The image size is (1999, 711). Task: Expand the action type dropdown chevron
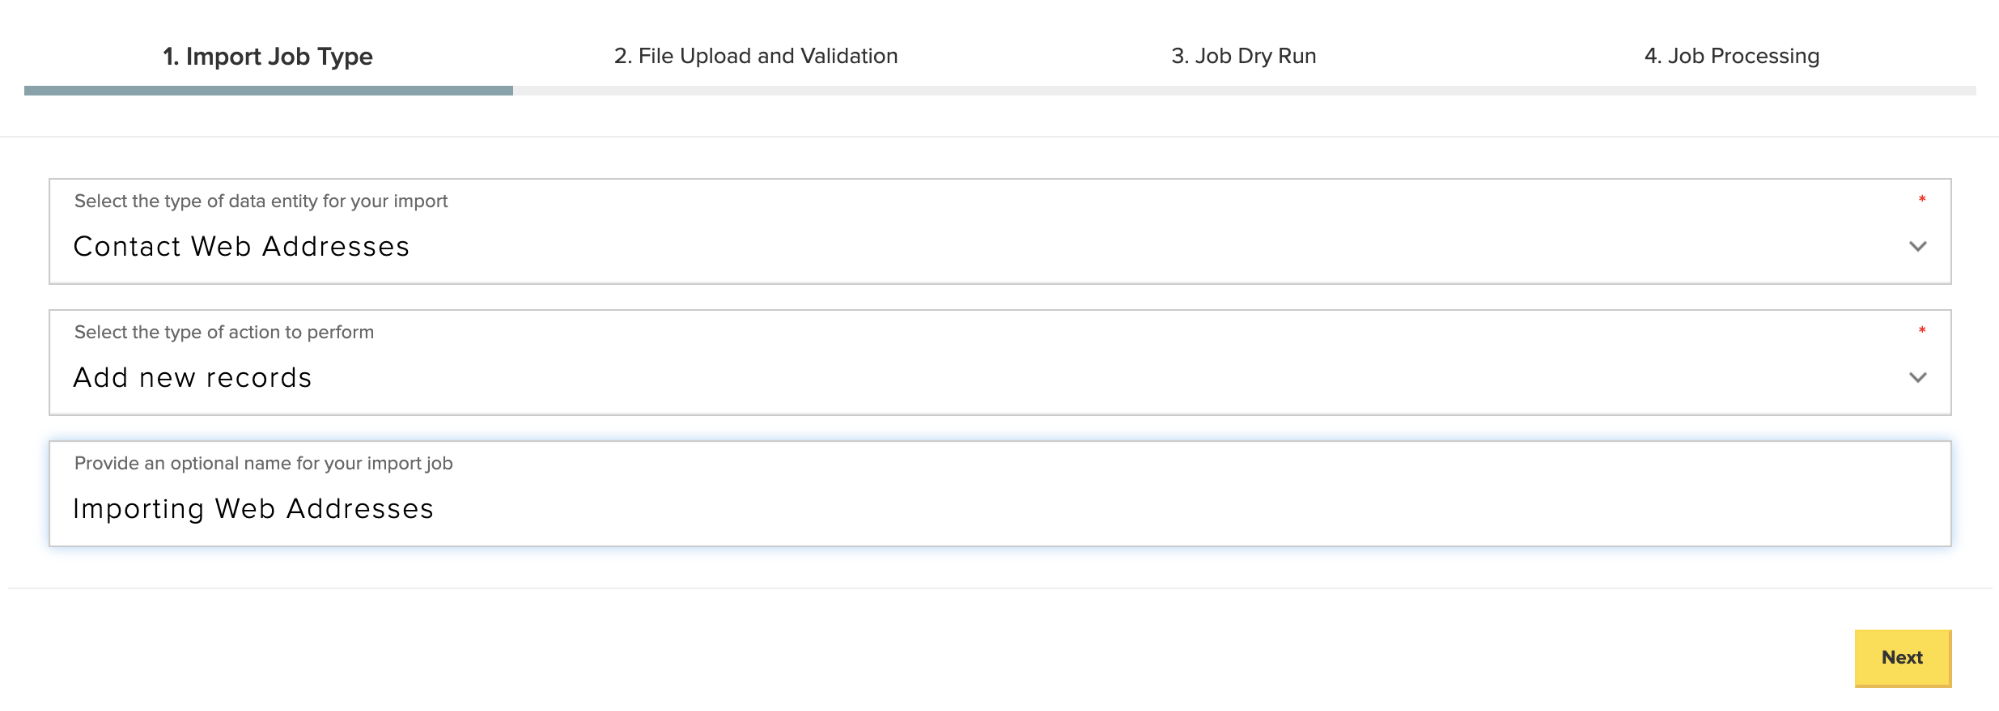pyautogui.click(x=1917, y=377)
